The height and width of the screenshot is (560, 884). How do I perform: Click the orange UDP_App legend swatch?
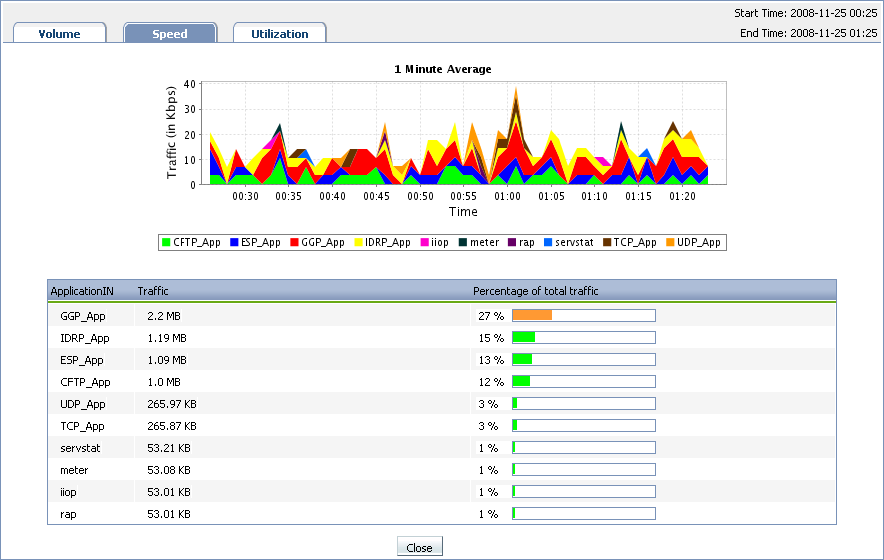coord(669,243)
